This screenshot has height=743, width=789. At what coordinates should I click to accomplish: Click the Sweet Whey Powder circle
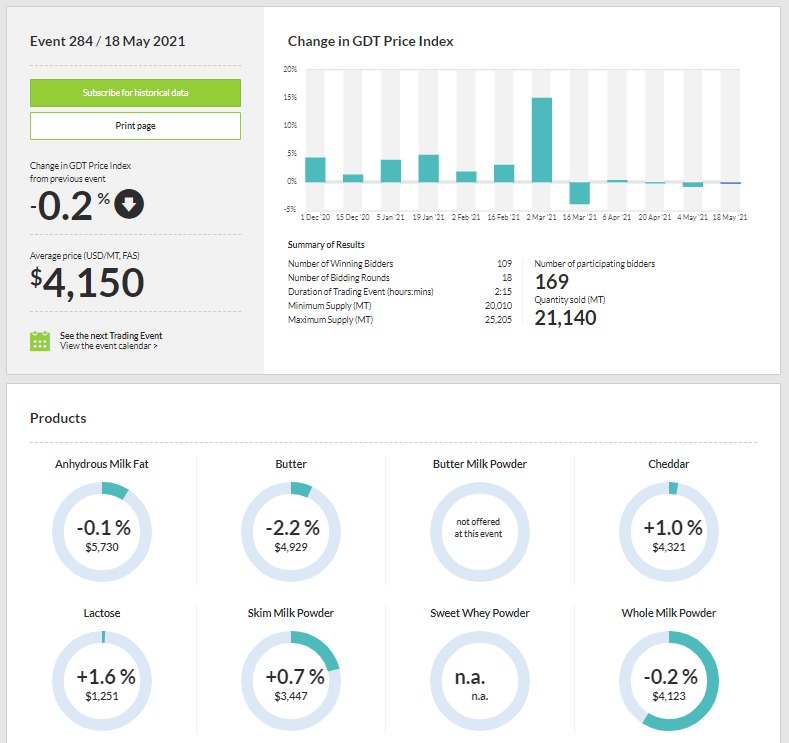click(480, 678)
